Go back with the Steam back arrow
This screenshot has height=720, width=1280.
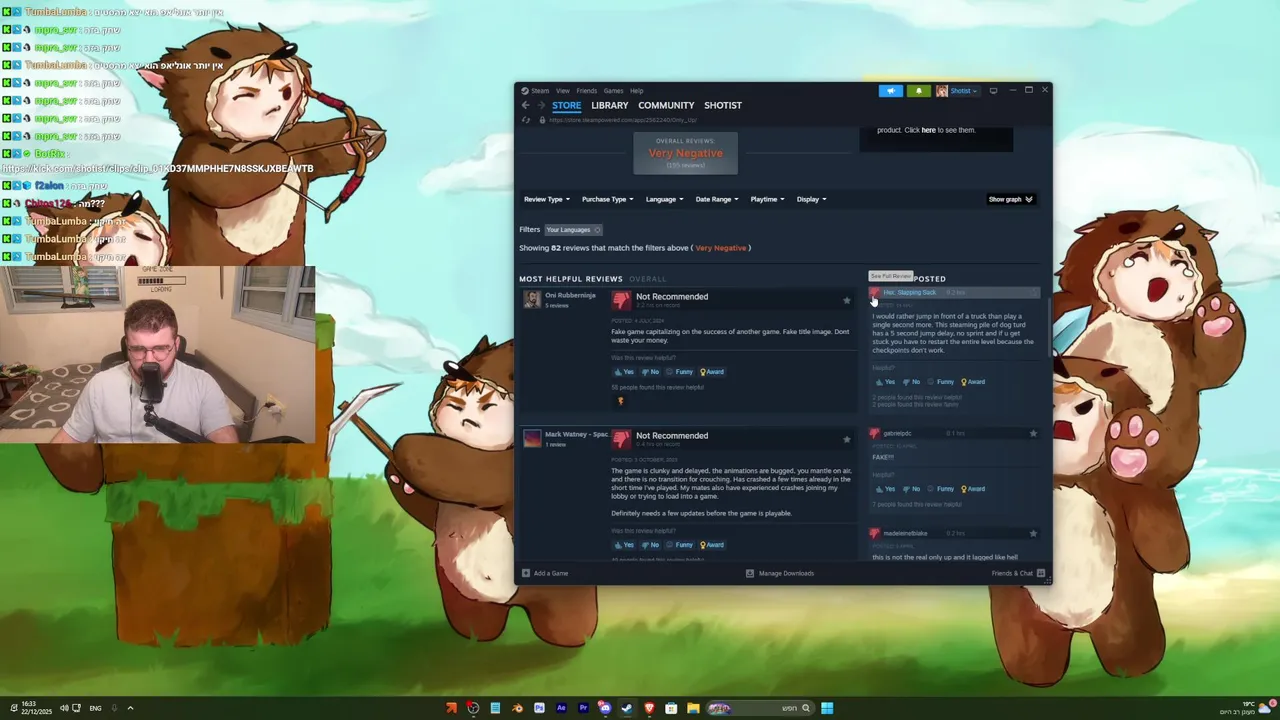(525, 105)
